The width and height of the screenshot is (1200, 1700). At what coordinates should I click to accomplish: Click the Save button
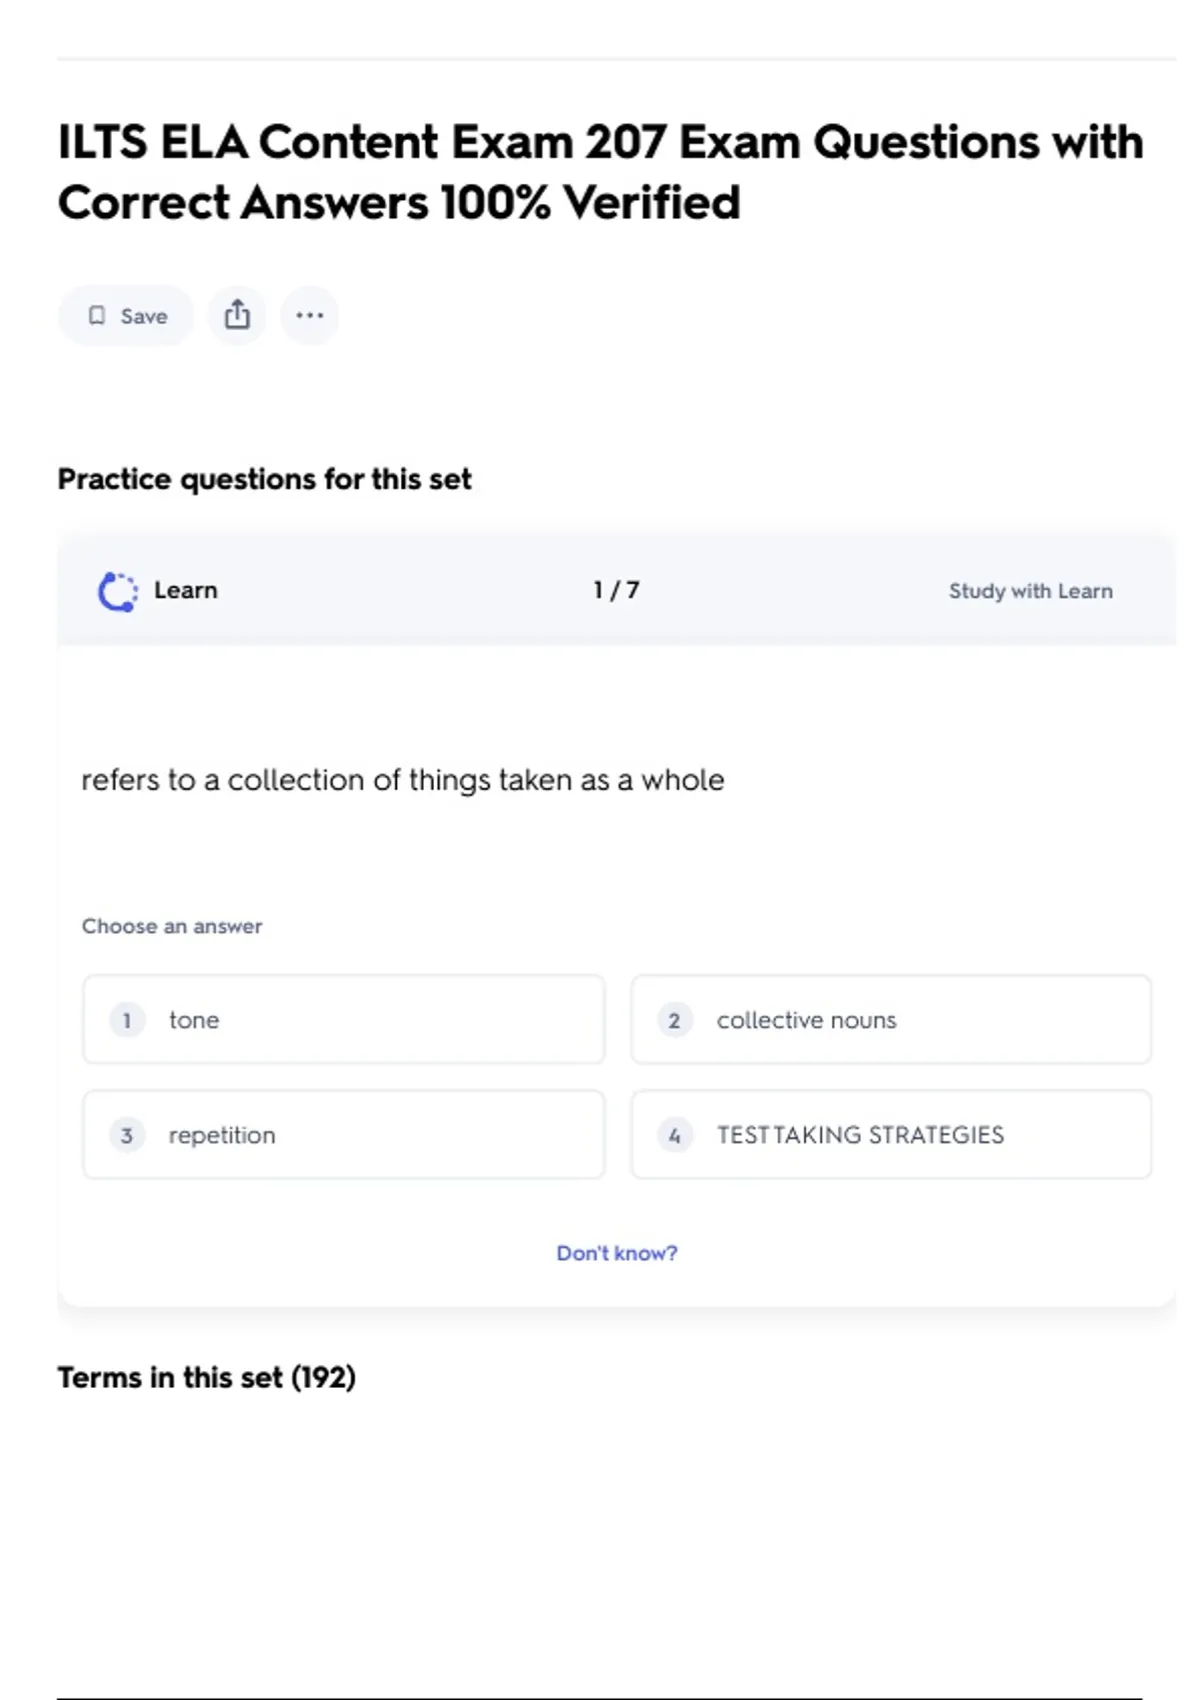[x=126, y=316]
